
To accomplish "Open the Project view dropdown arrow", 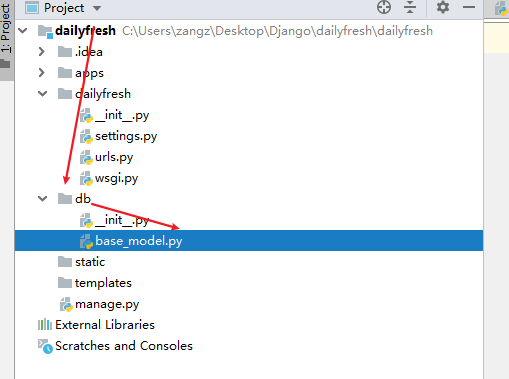I will point(97,8).
